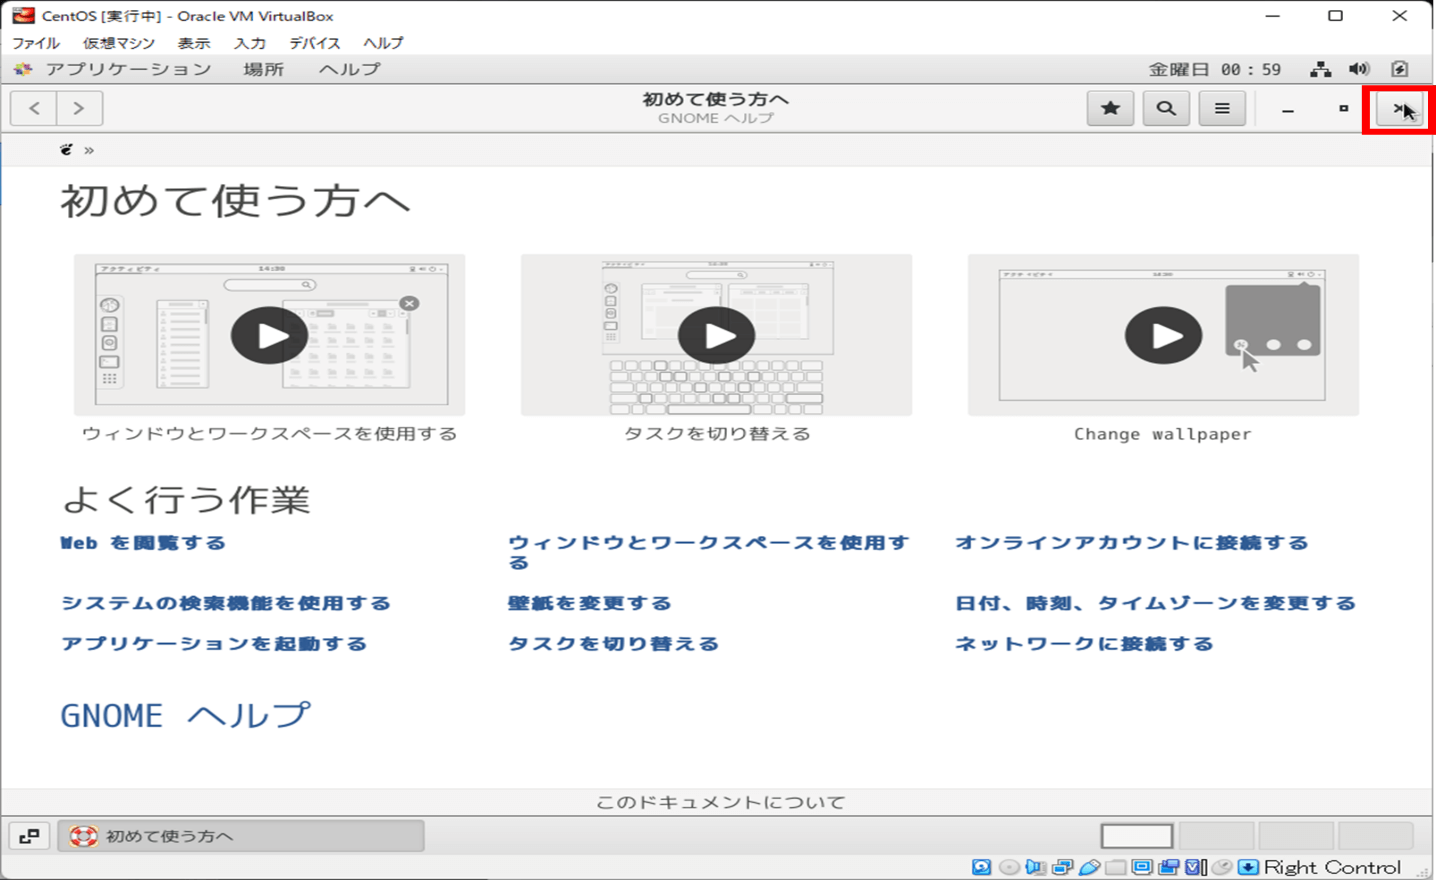The width and height of the screenshot is (1436, 880).
Task: Maximize the GNOME Help window
Action: 1344,108
